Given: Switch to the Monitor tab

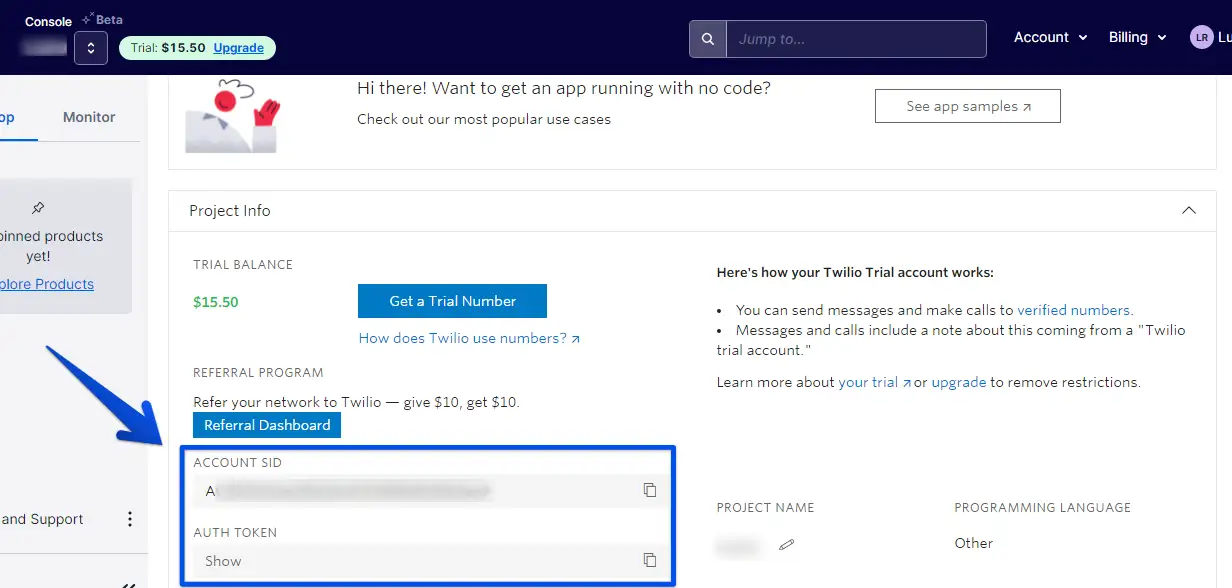Looking at the screenshot, I should (x=89, y=117).
